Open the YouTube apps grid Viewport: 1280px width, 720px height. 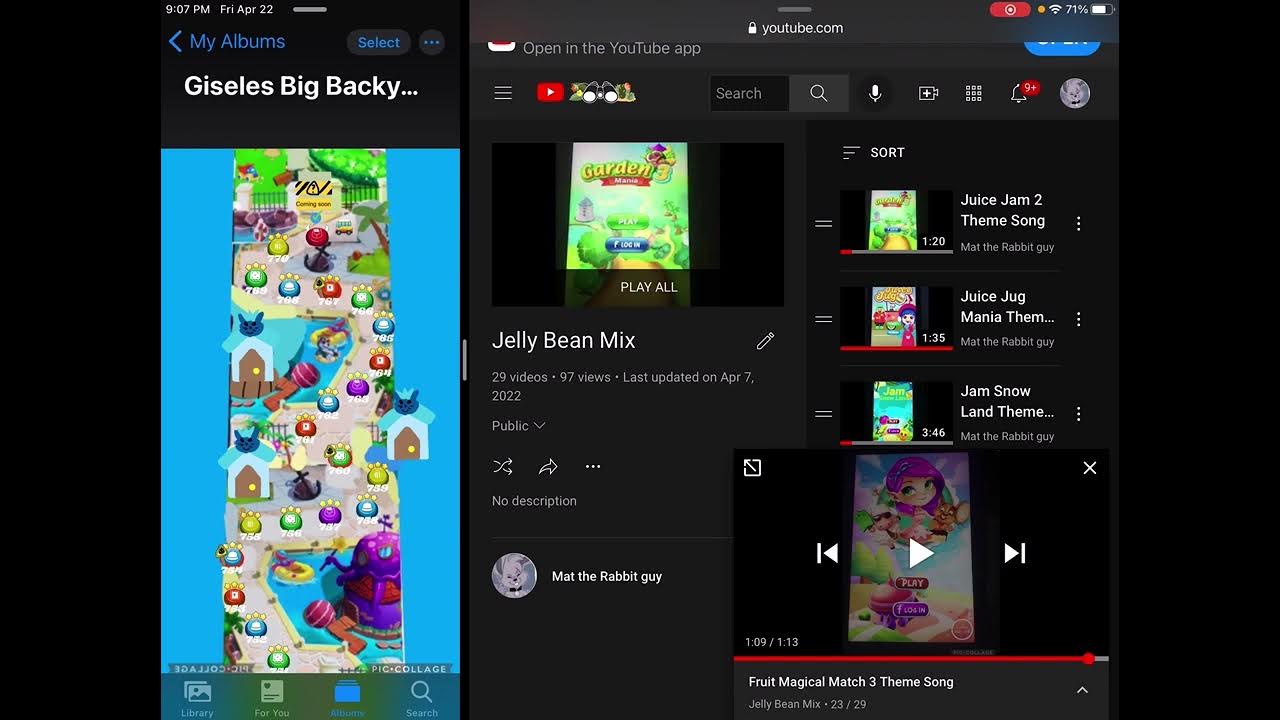click(x=973, y=93)
